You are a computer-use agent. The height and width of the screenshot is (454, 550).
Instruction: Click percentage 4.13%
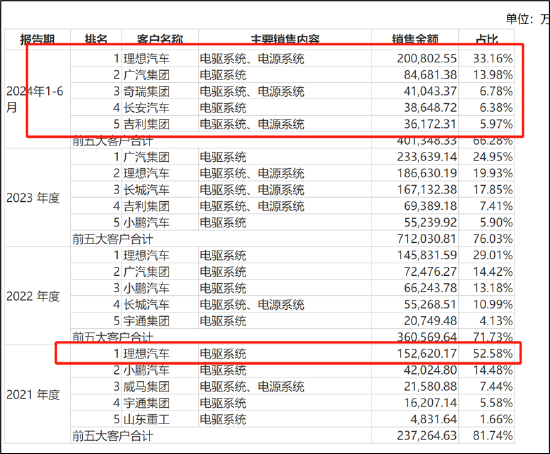point(496,321)
